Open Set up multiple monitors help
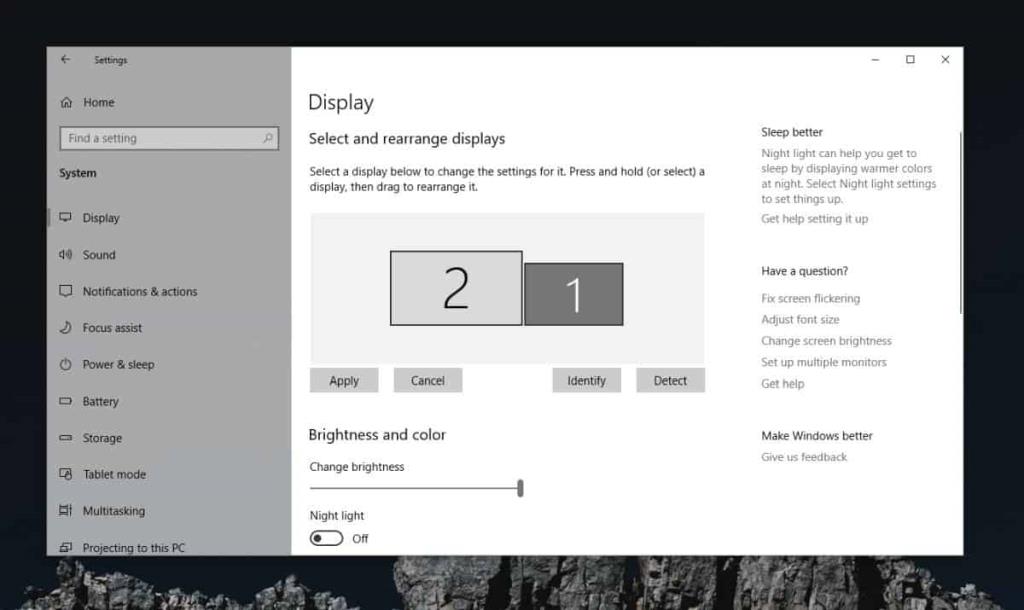Image resolution: width=1024 pixels, height=610 pixels. point(822,362)
